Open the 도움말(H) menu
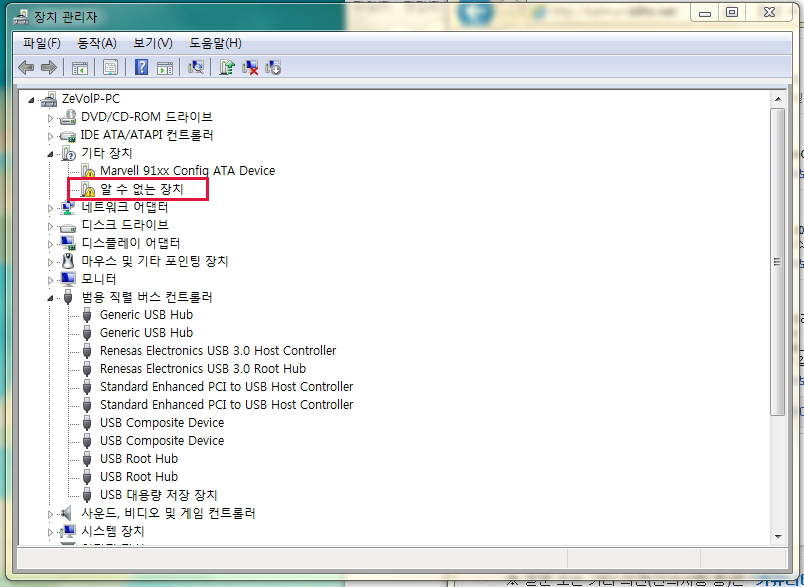Viewport: 804px width, 587px height. pos(215,43)
